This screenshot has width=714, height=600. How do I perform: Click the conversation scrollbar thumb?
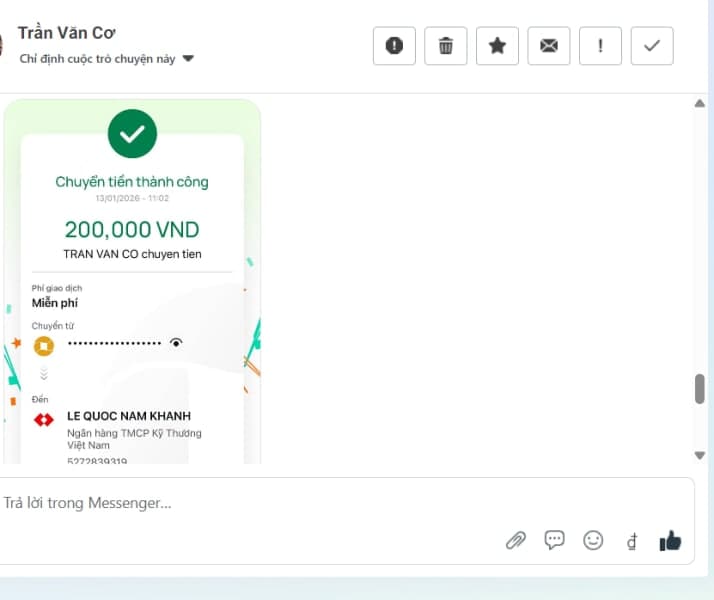pyautogui.click(x=700, y=389)
